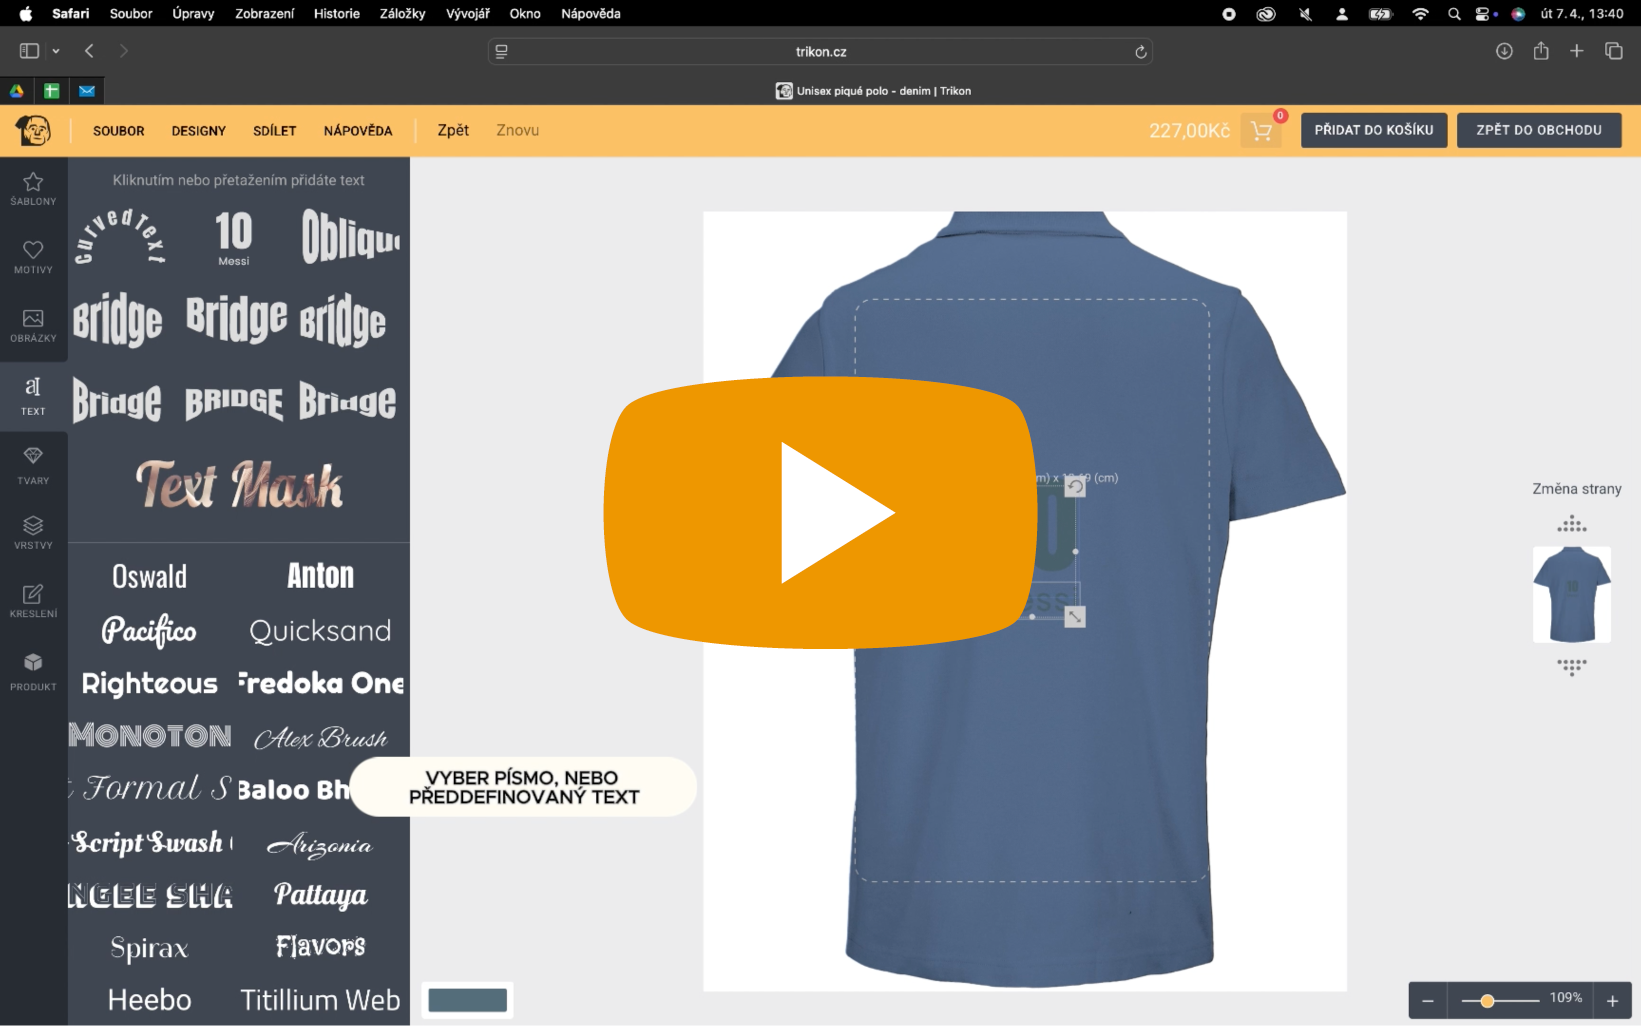Select the Kreslení drawing tool
The width and height of the screenshot is (1641, 1026).
33,601
